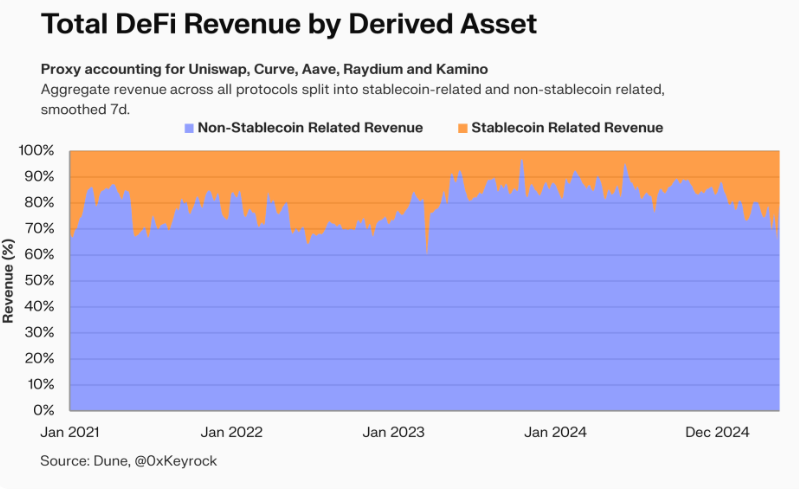Select the Jan 2021 x-axis label
The height and width of the screenshot is (492, 800).
[69, 432]
